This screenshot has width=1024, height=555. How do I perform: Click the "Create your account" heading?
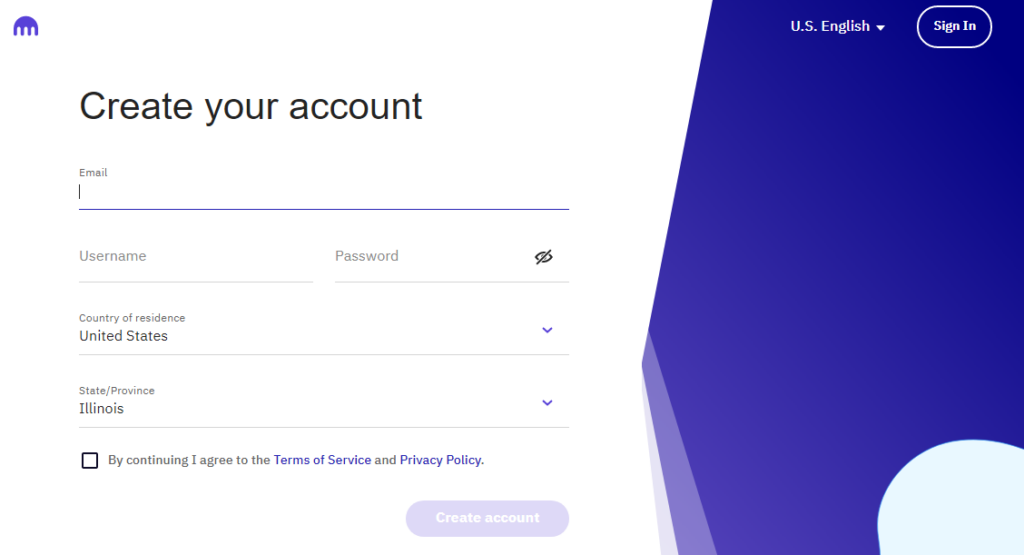pos(251,106)
